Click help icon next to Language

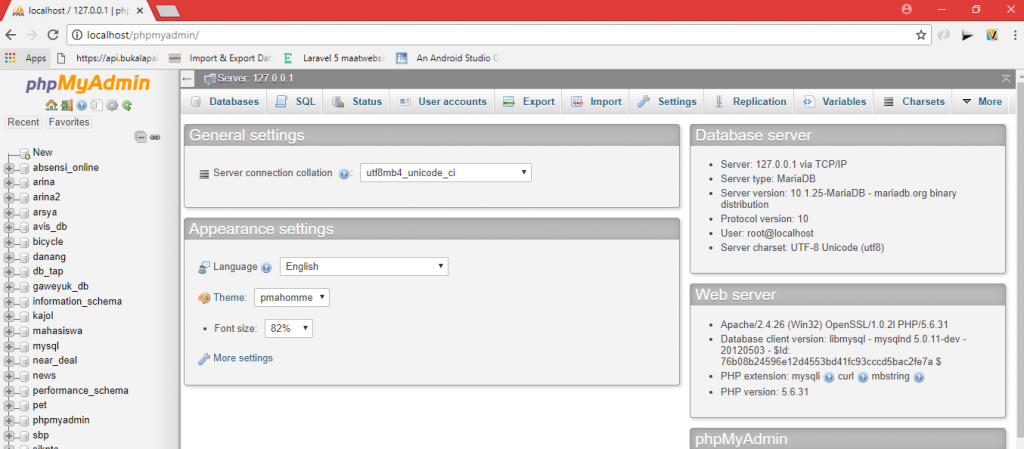pyautogui.click(x=266, y=268)
